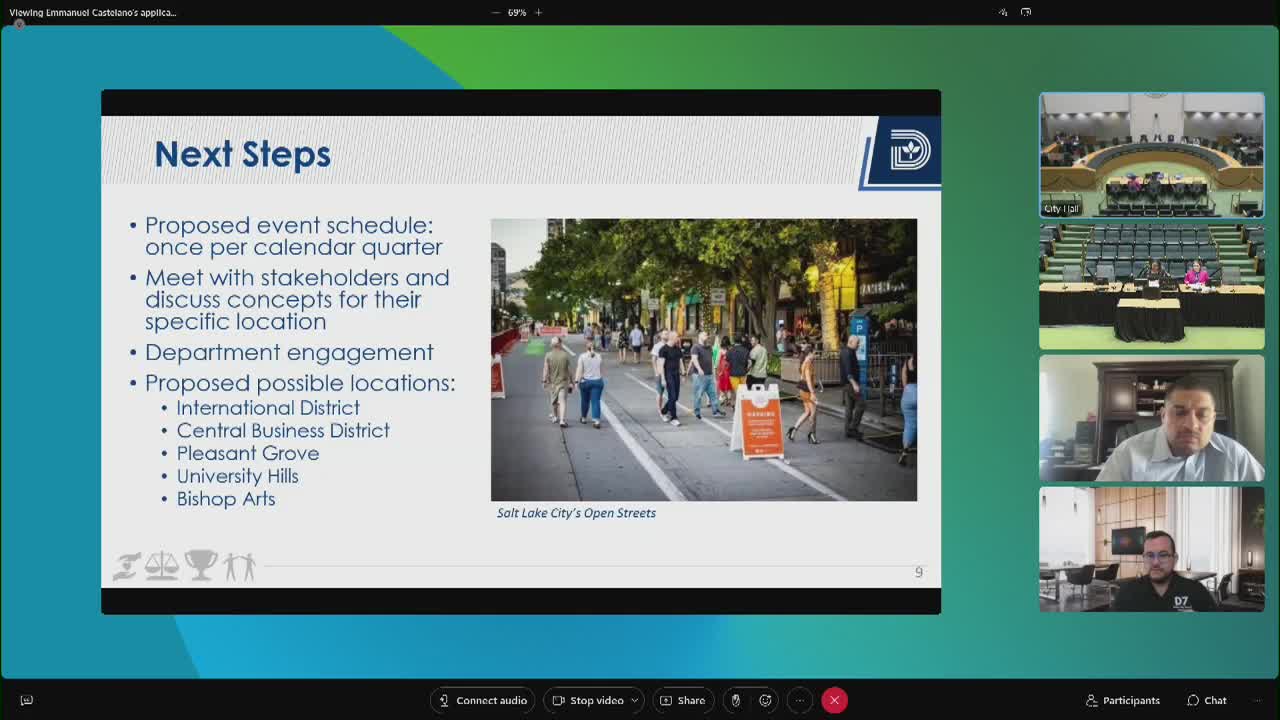Open the Participants panel
The width and height of the screenshot is (1280, 720).
point(1123,700)
